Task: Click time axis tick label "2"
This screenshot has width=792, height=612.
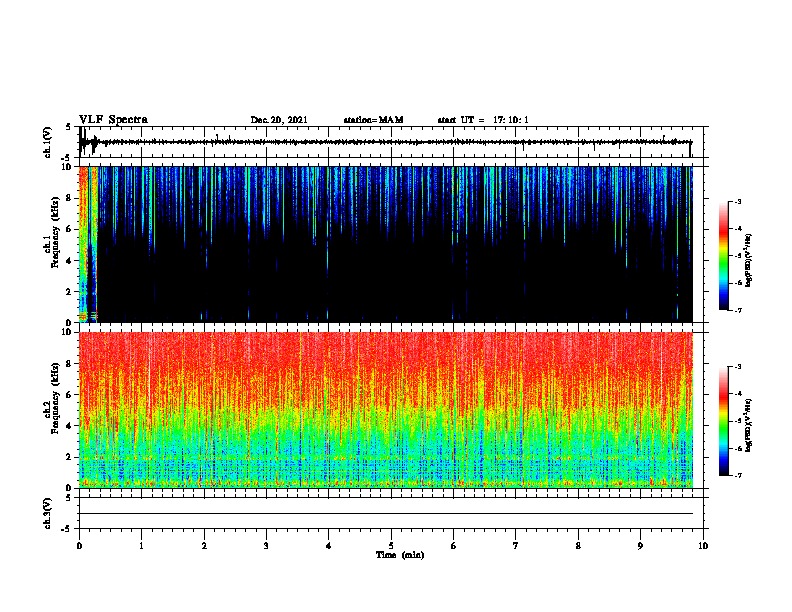Action: [204, 546]
